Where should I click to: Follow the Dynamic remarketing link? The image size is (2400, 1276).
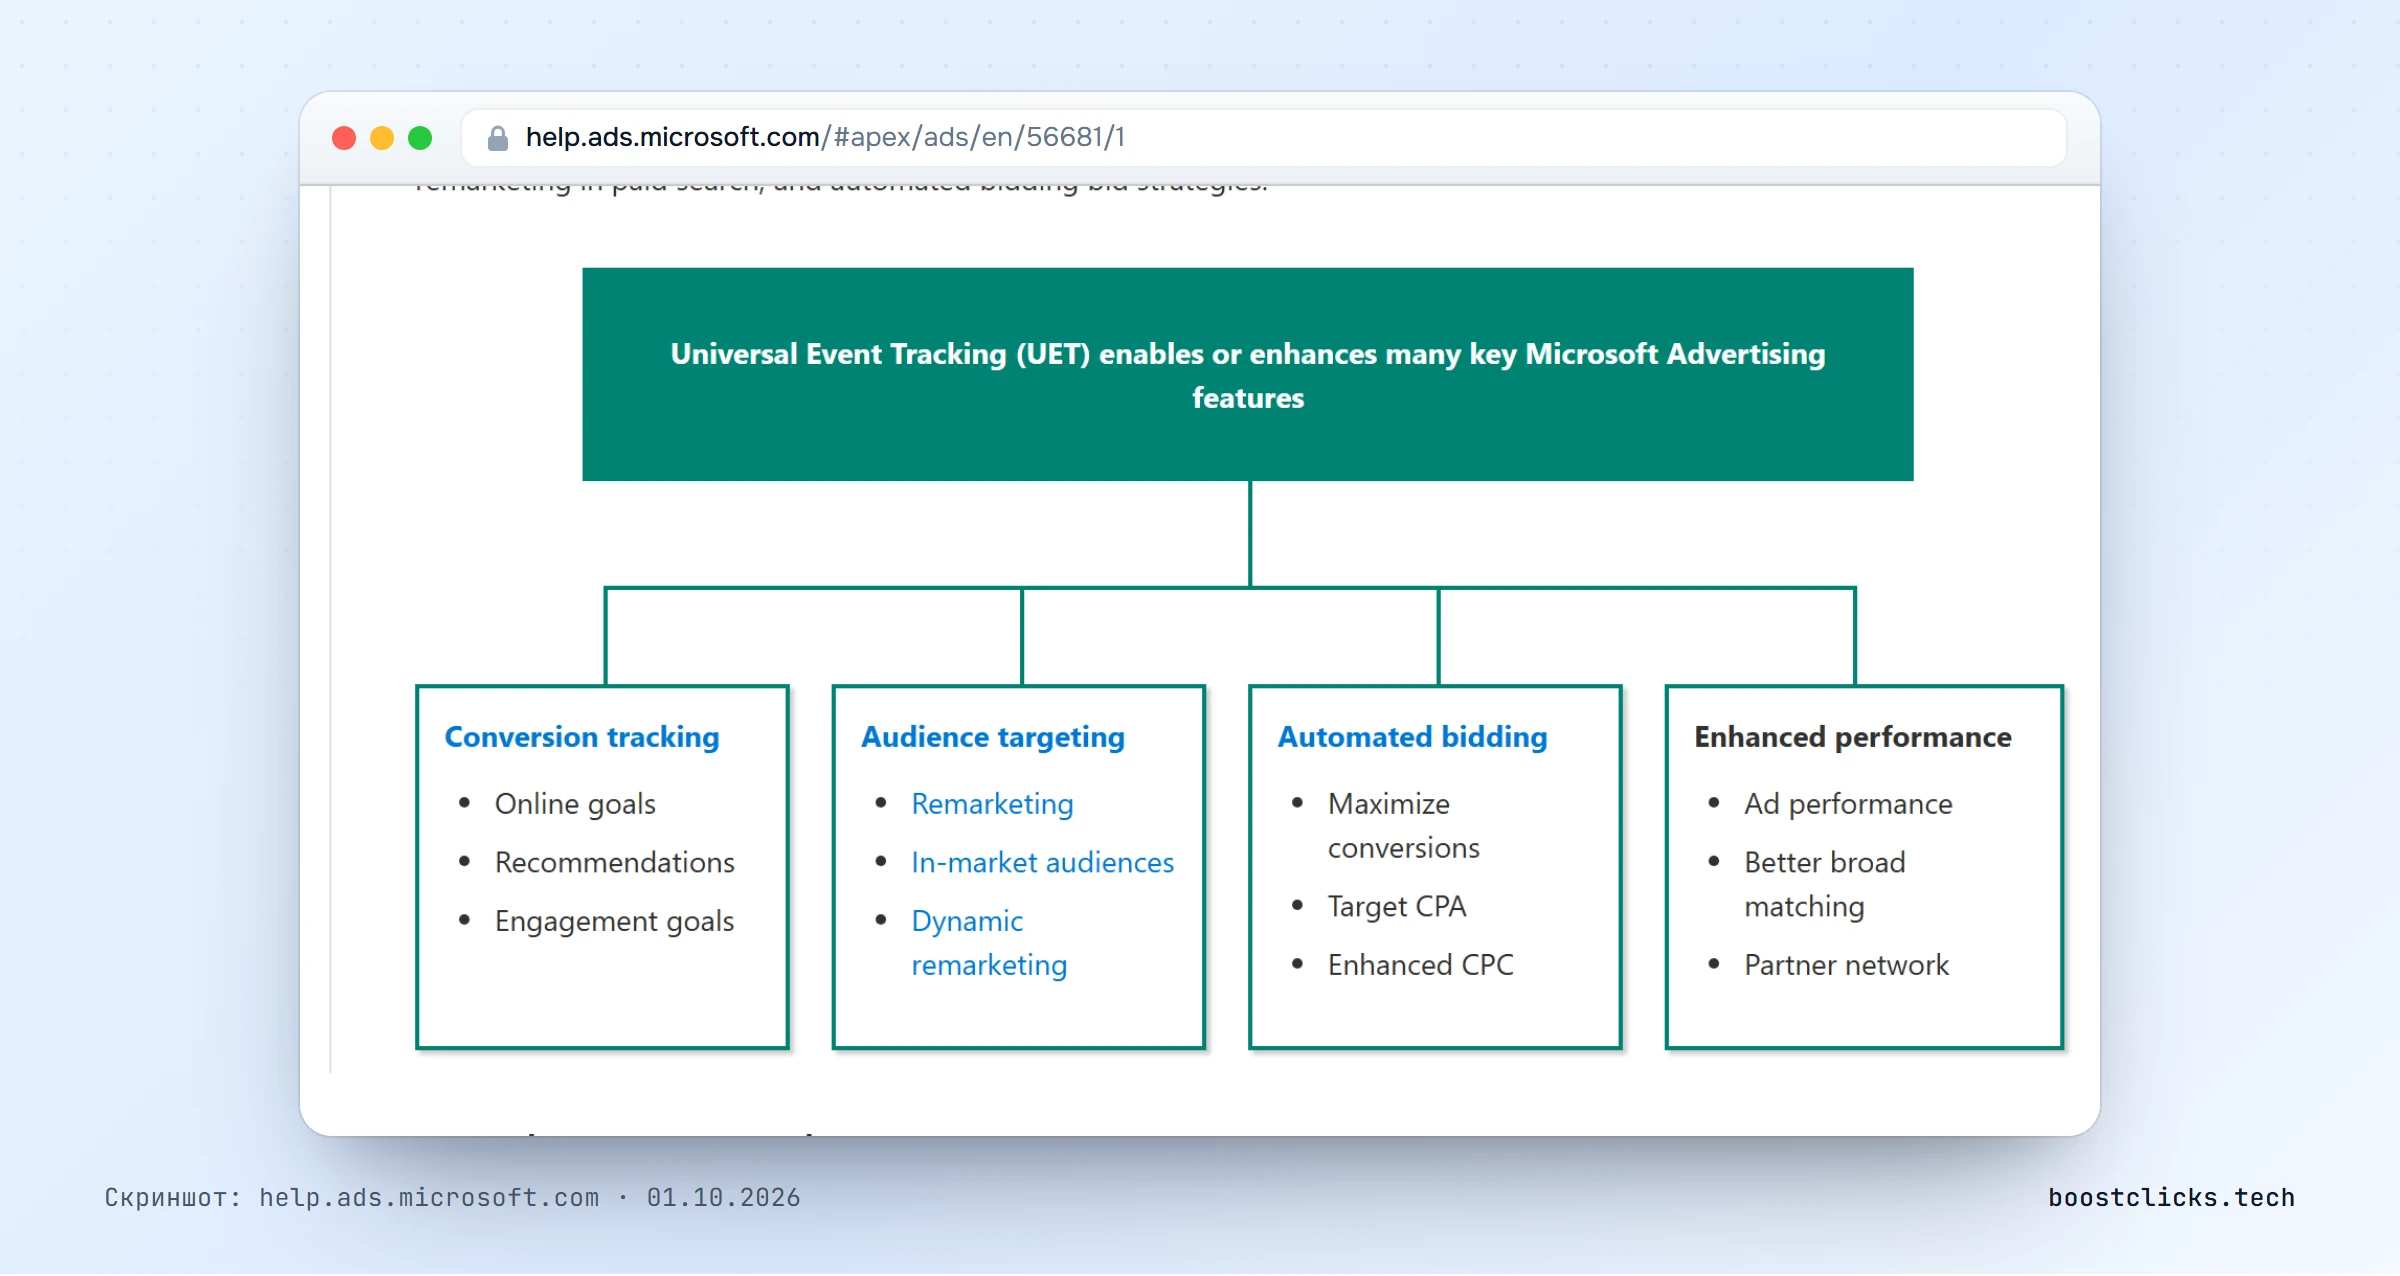pyautogui.click(x=989, y=943)
